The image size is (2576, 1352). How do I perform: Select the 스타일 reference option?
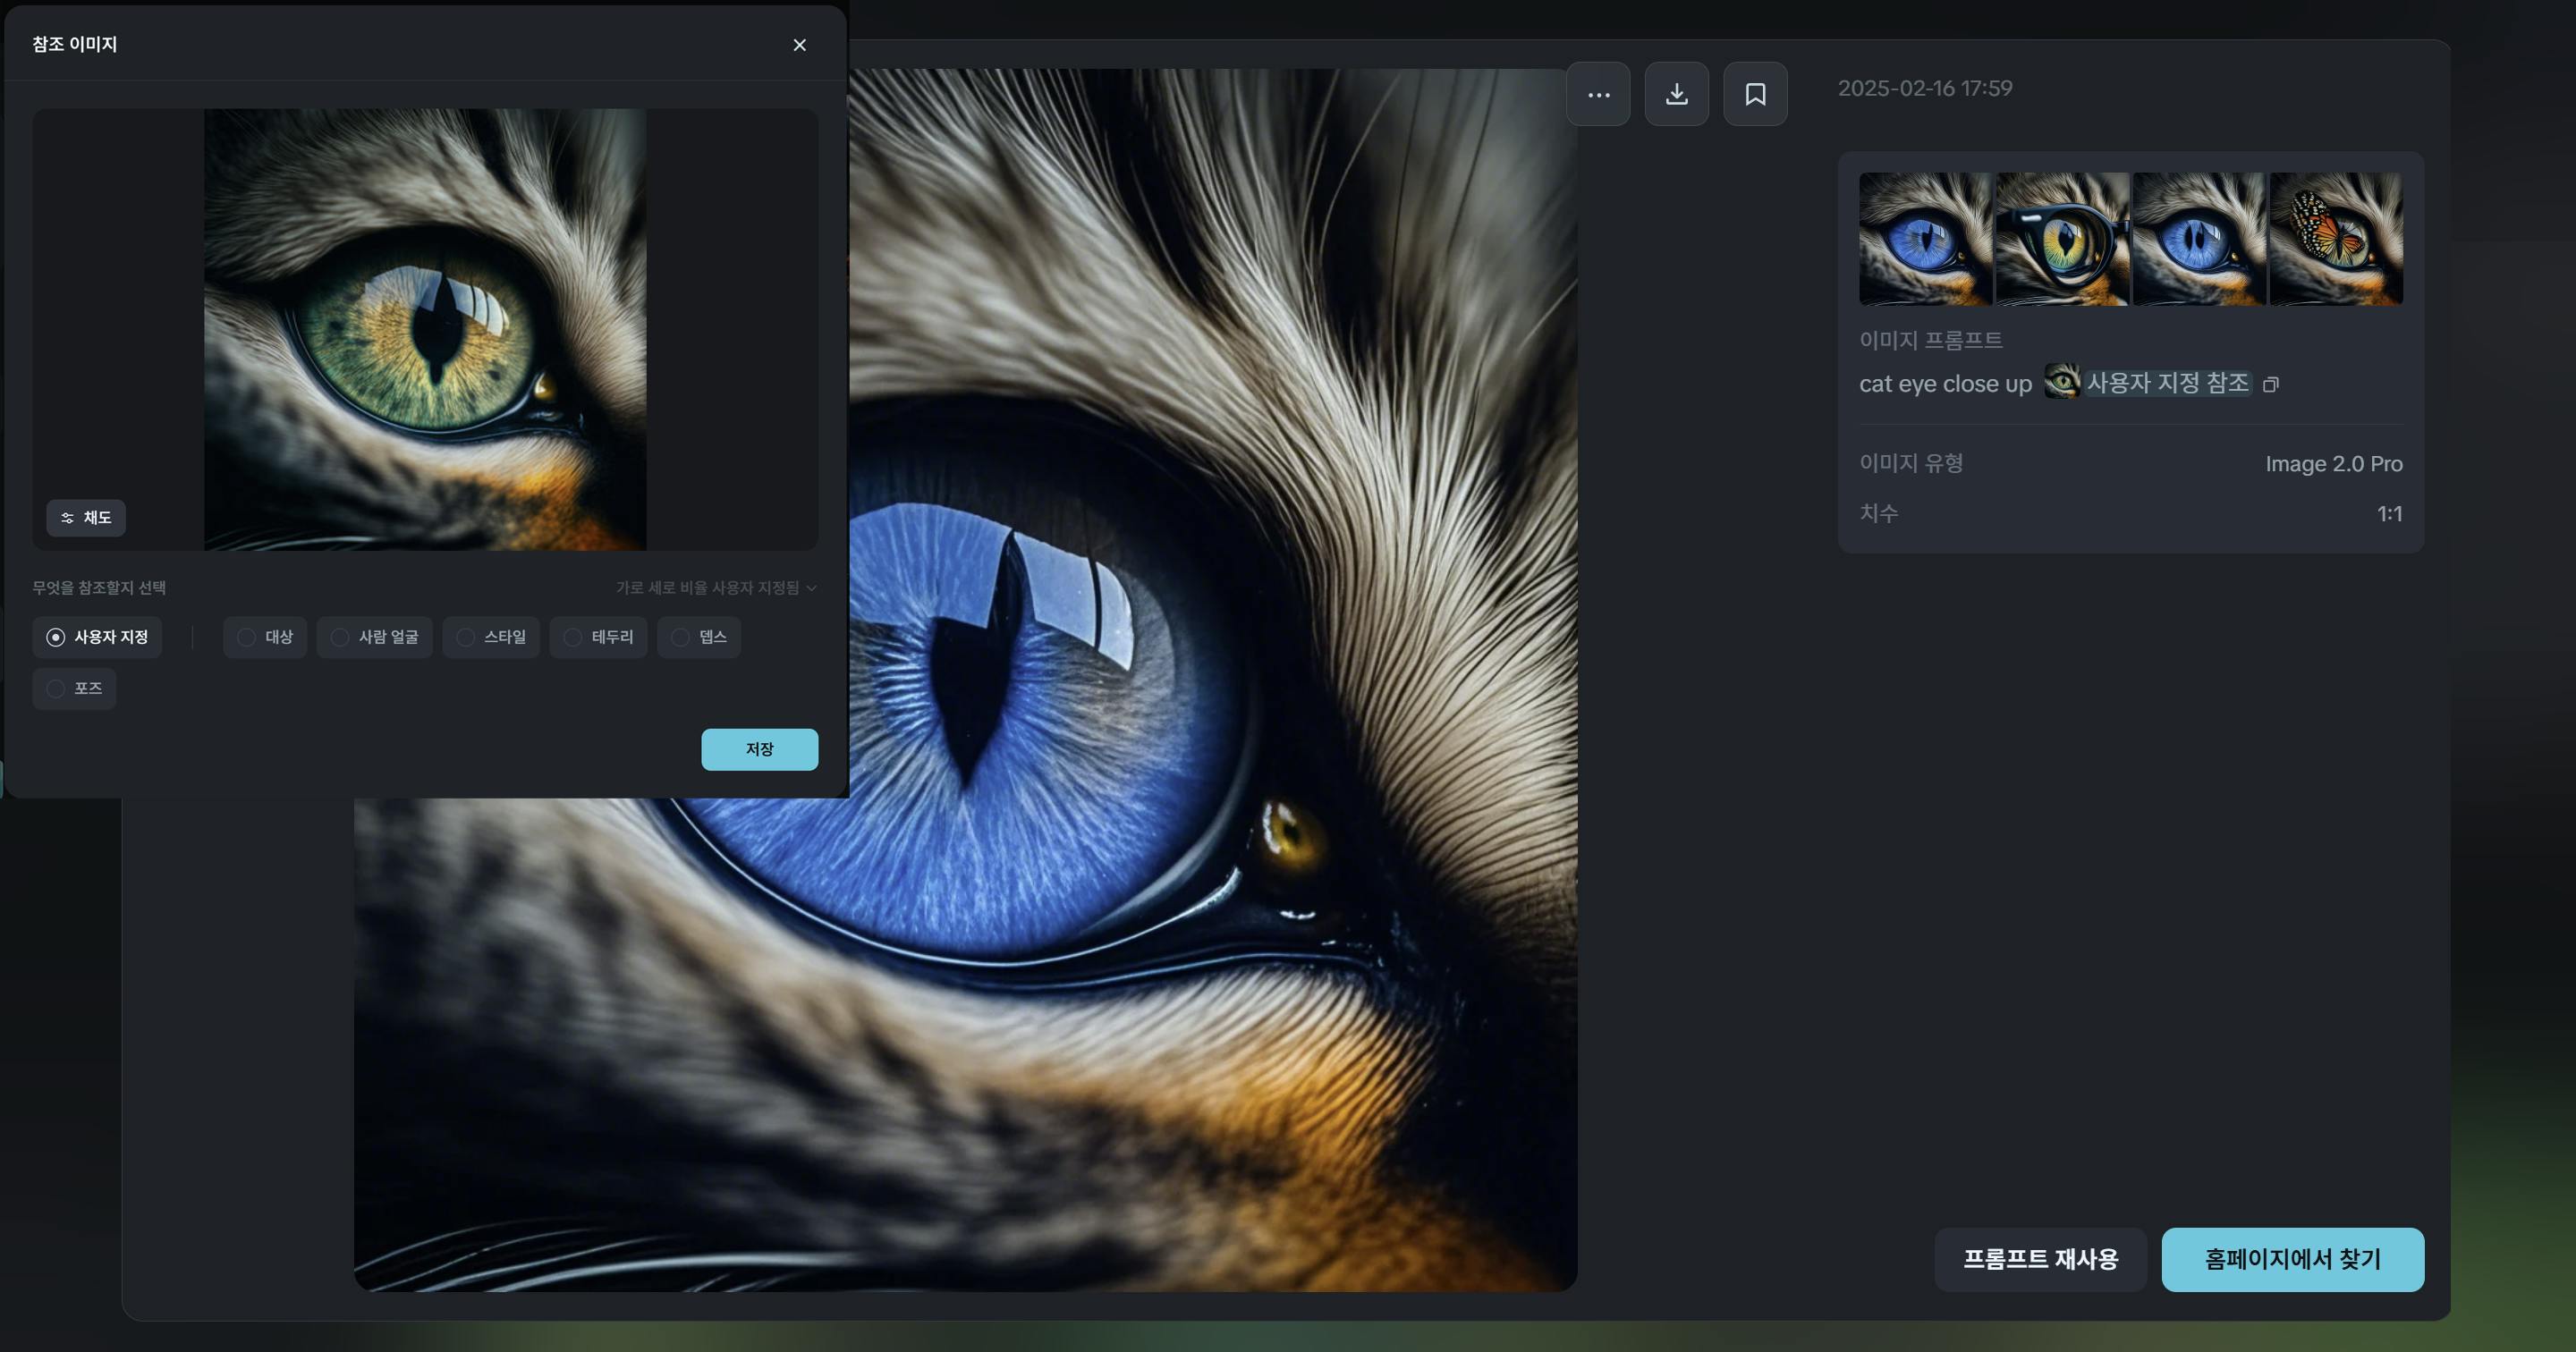pos(491,637)
